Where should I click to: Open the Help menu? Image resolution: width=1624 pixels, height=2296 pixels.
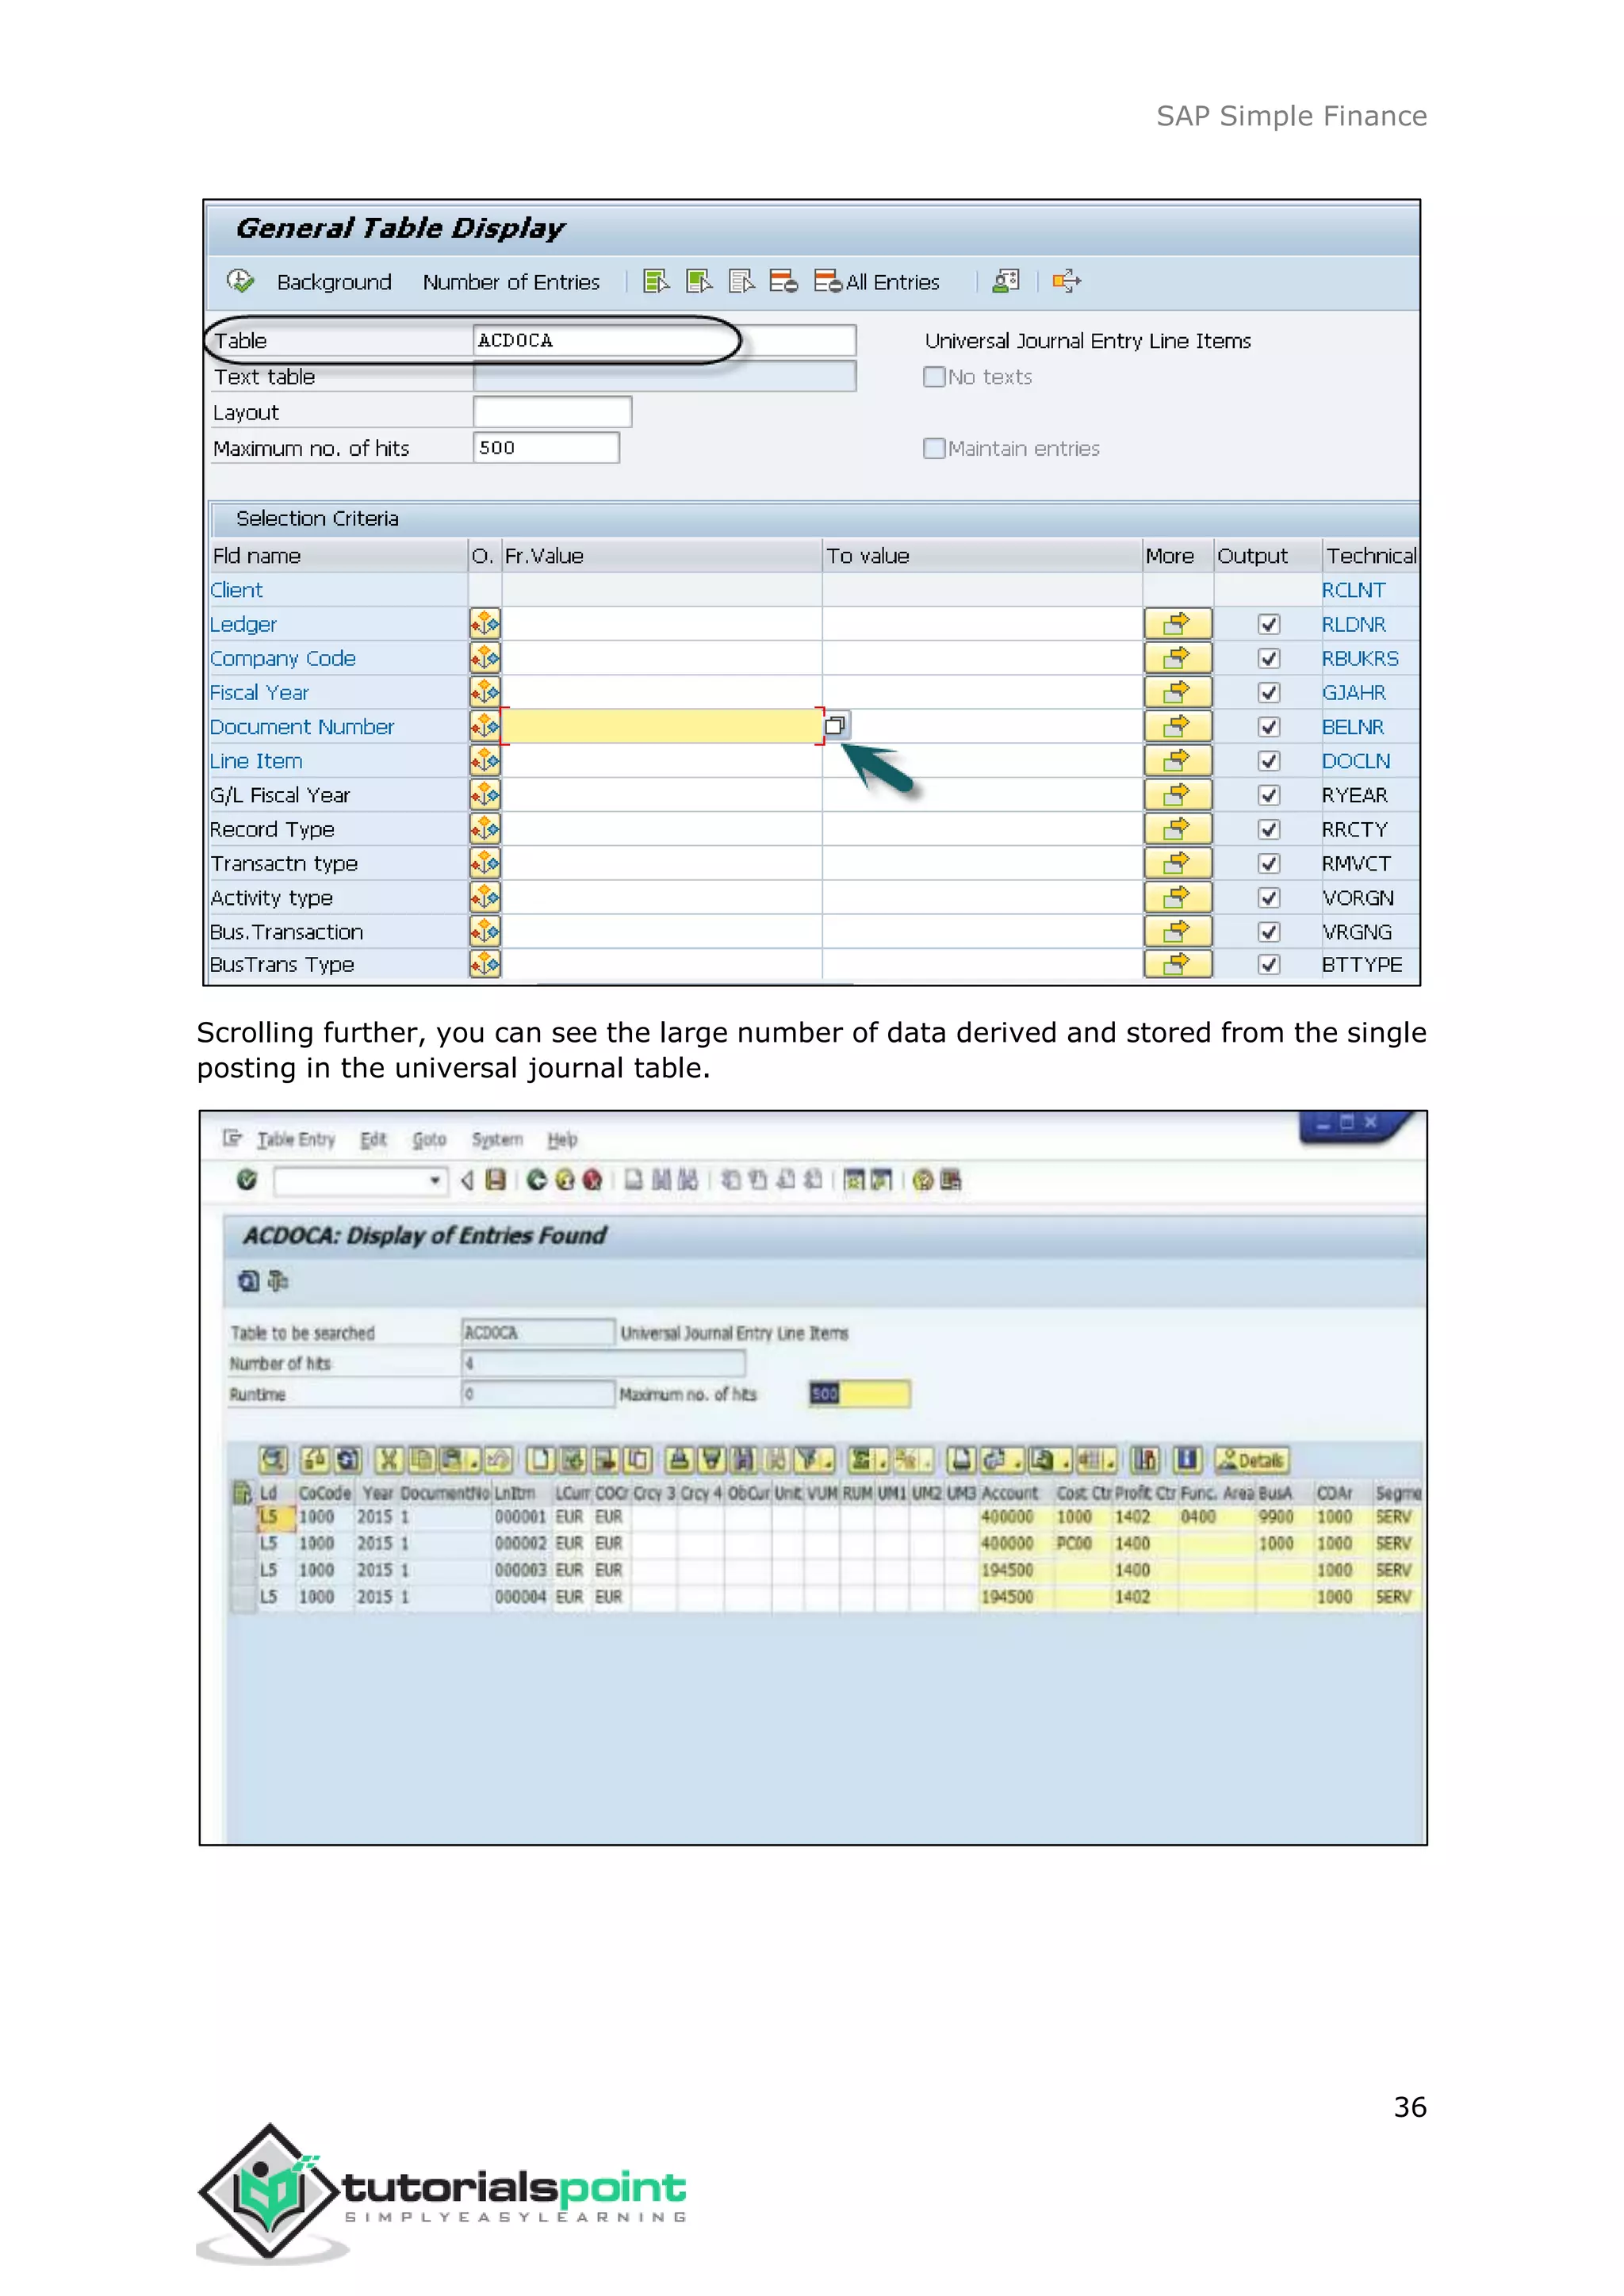coord(562,1139)
